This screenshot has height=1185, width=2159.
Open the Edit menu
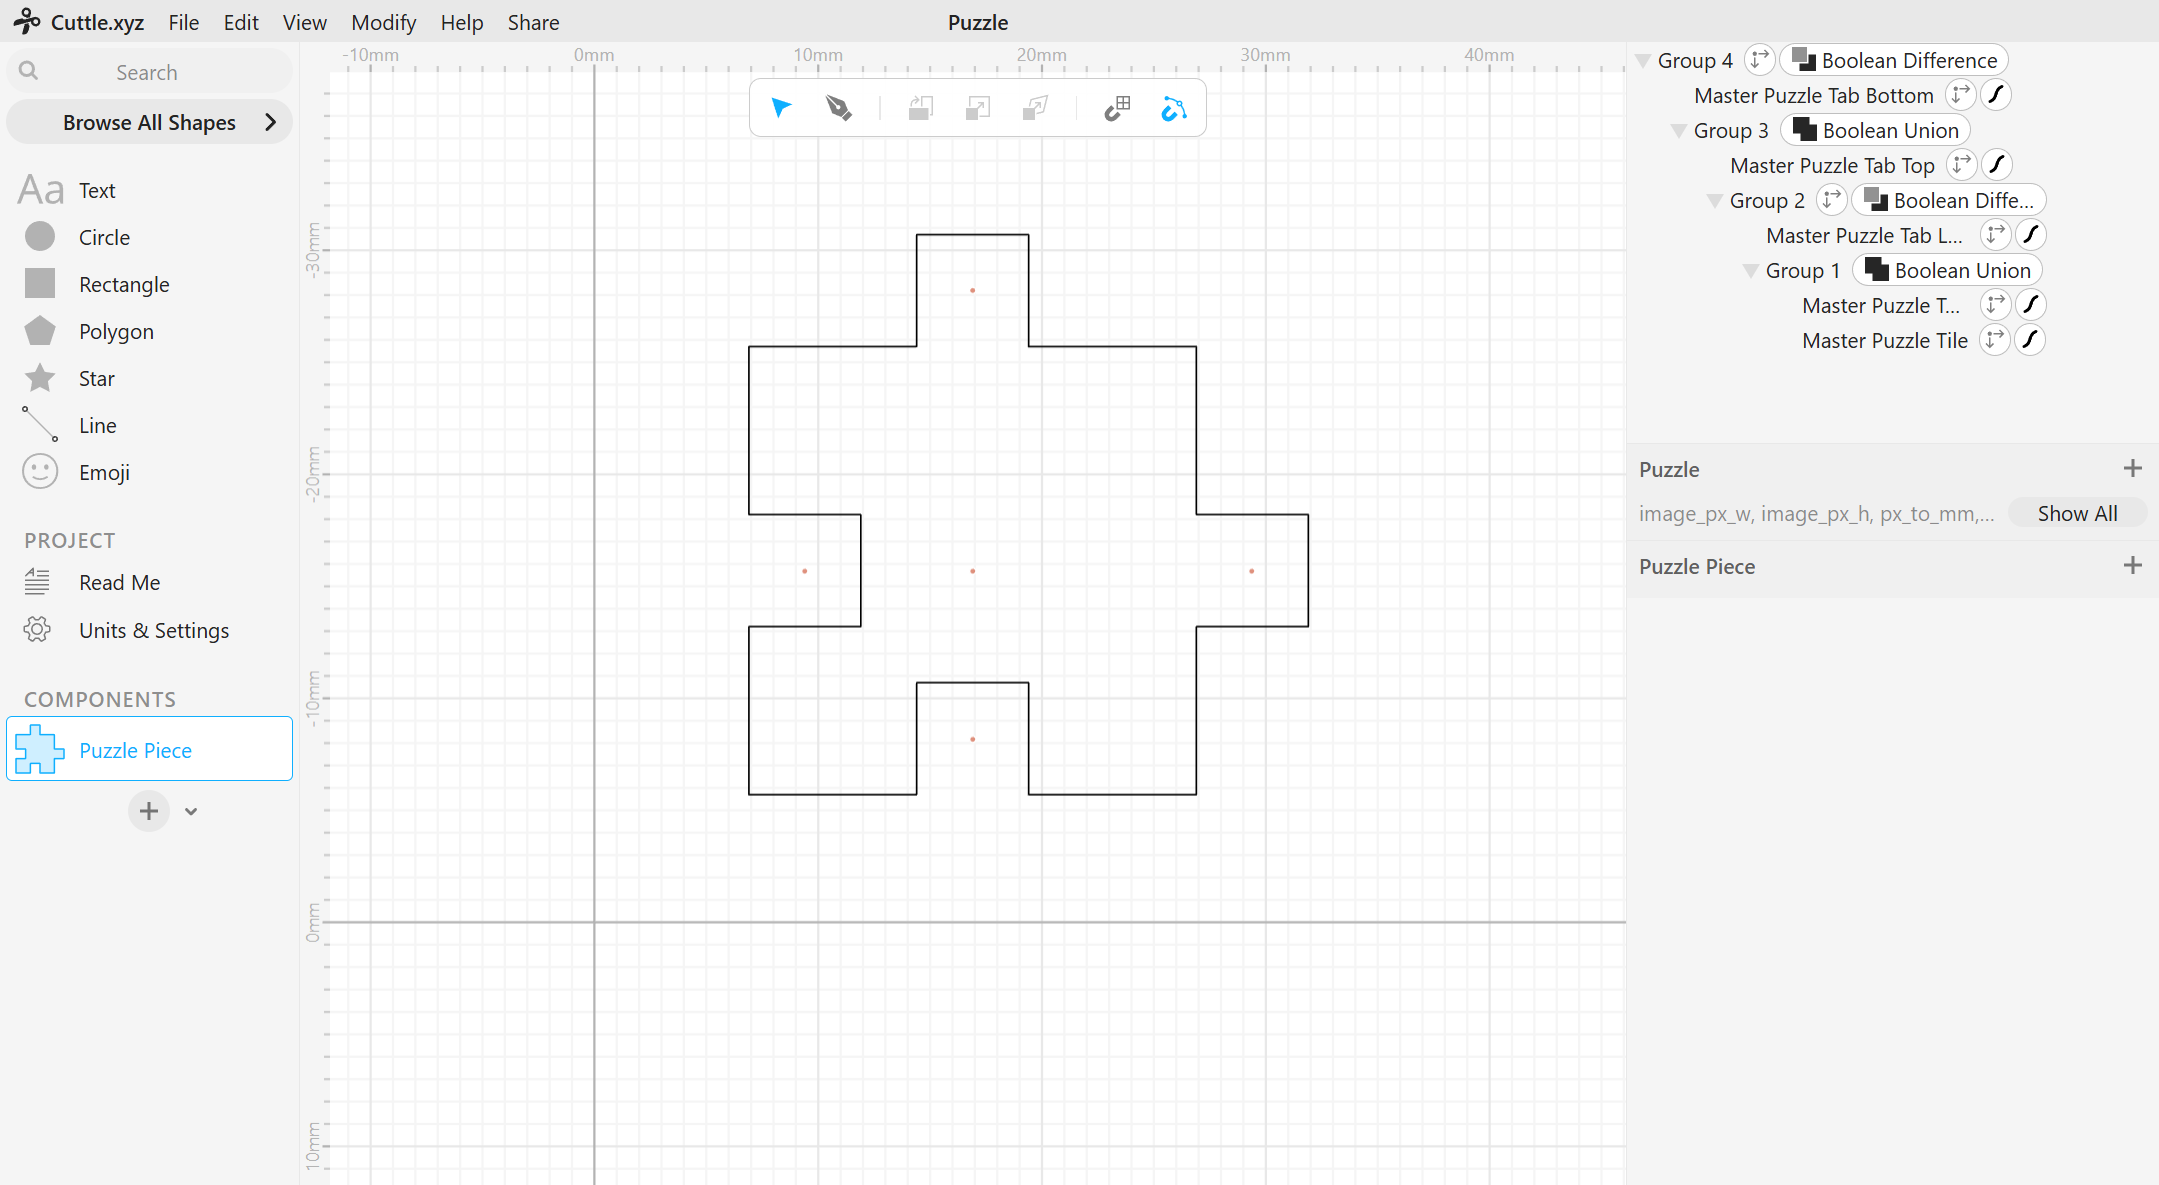(241, 22)
